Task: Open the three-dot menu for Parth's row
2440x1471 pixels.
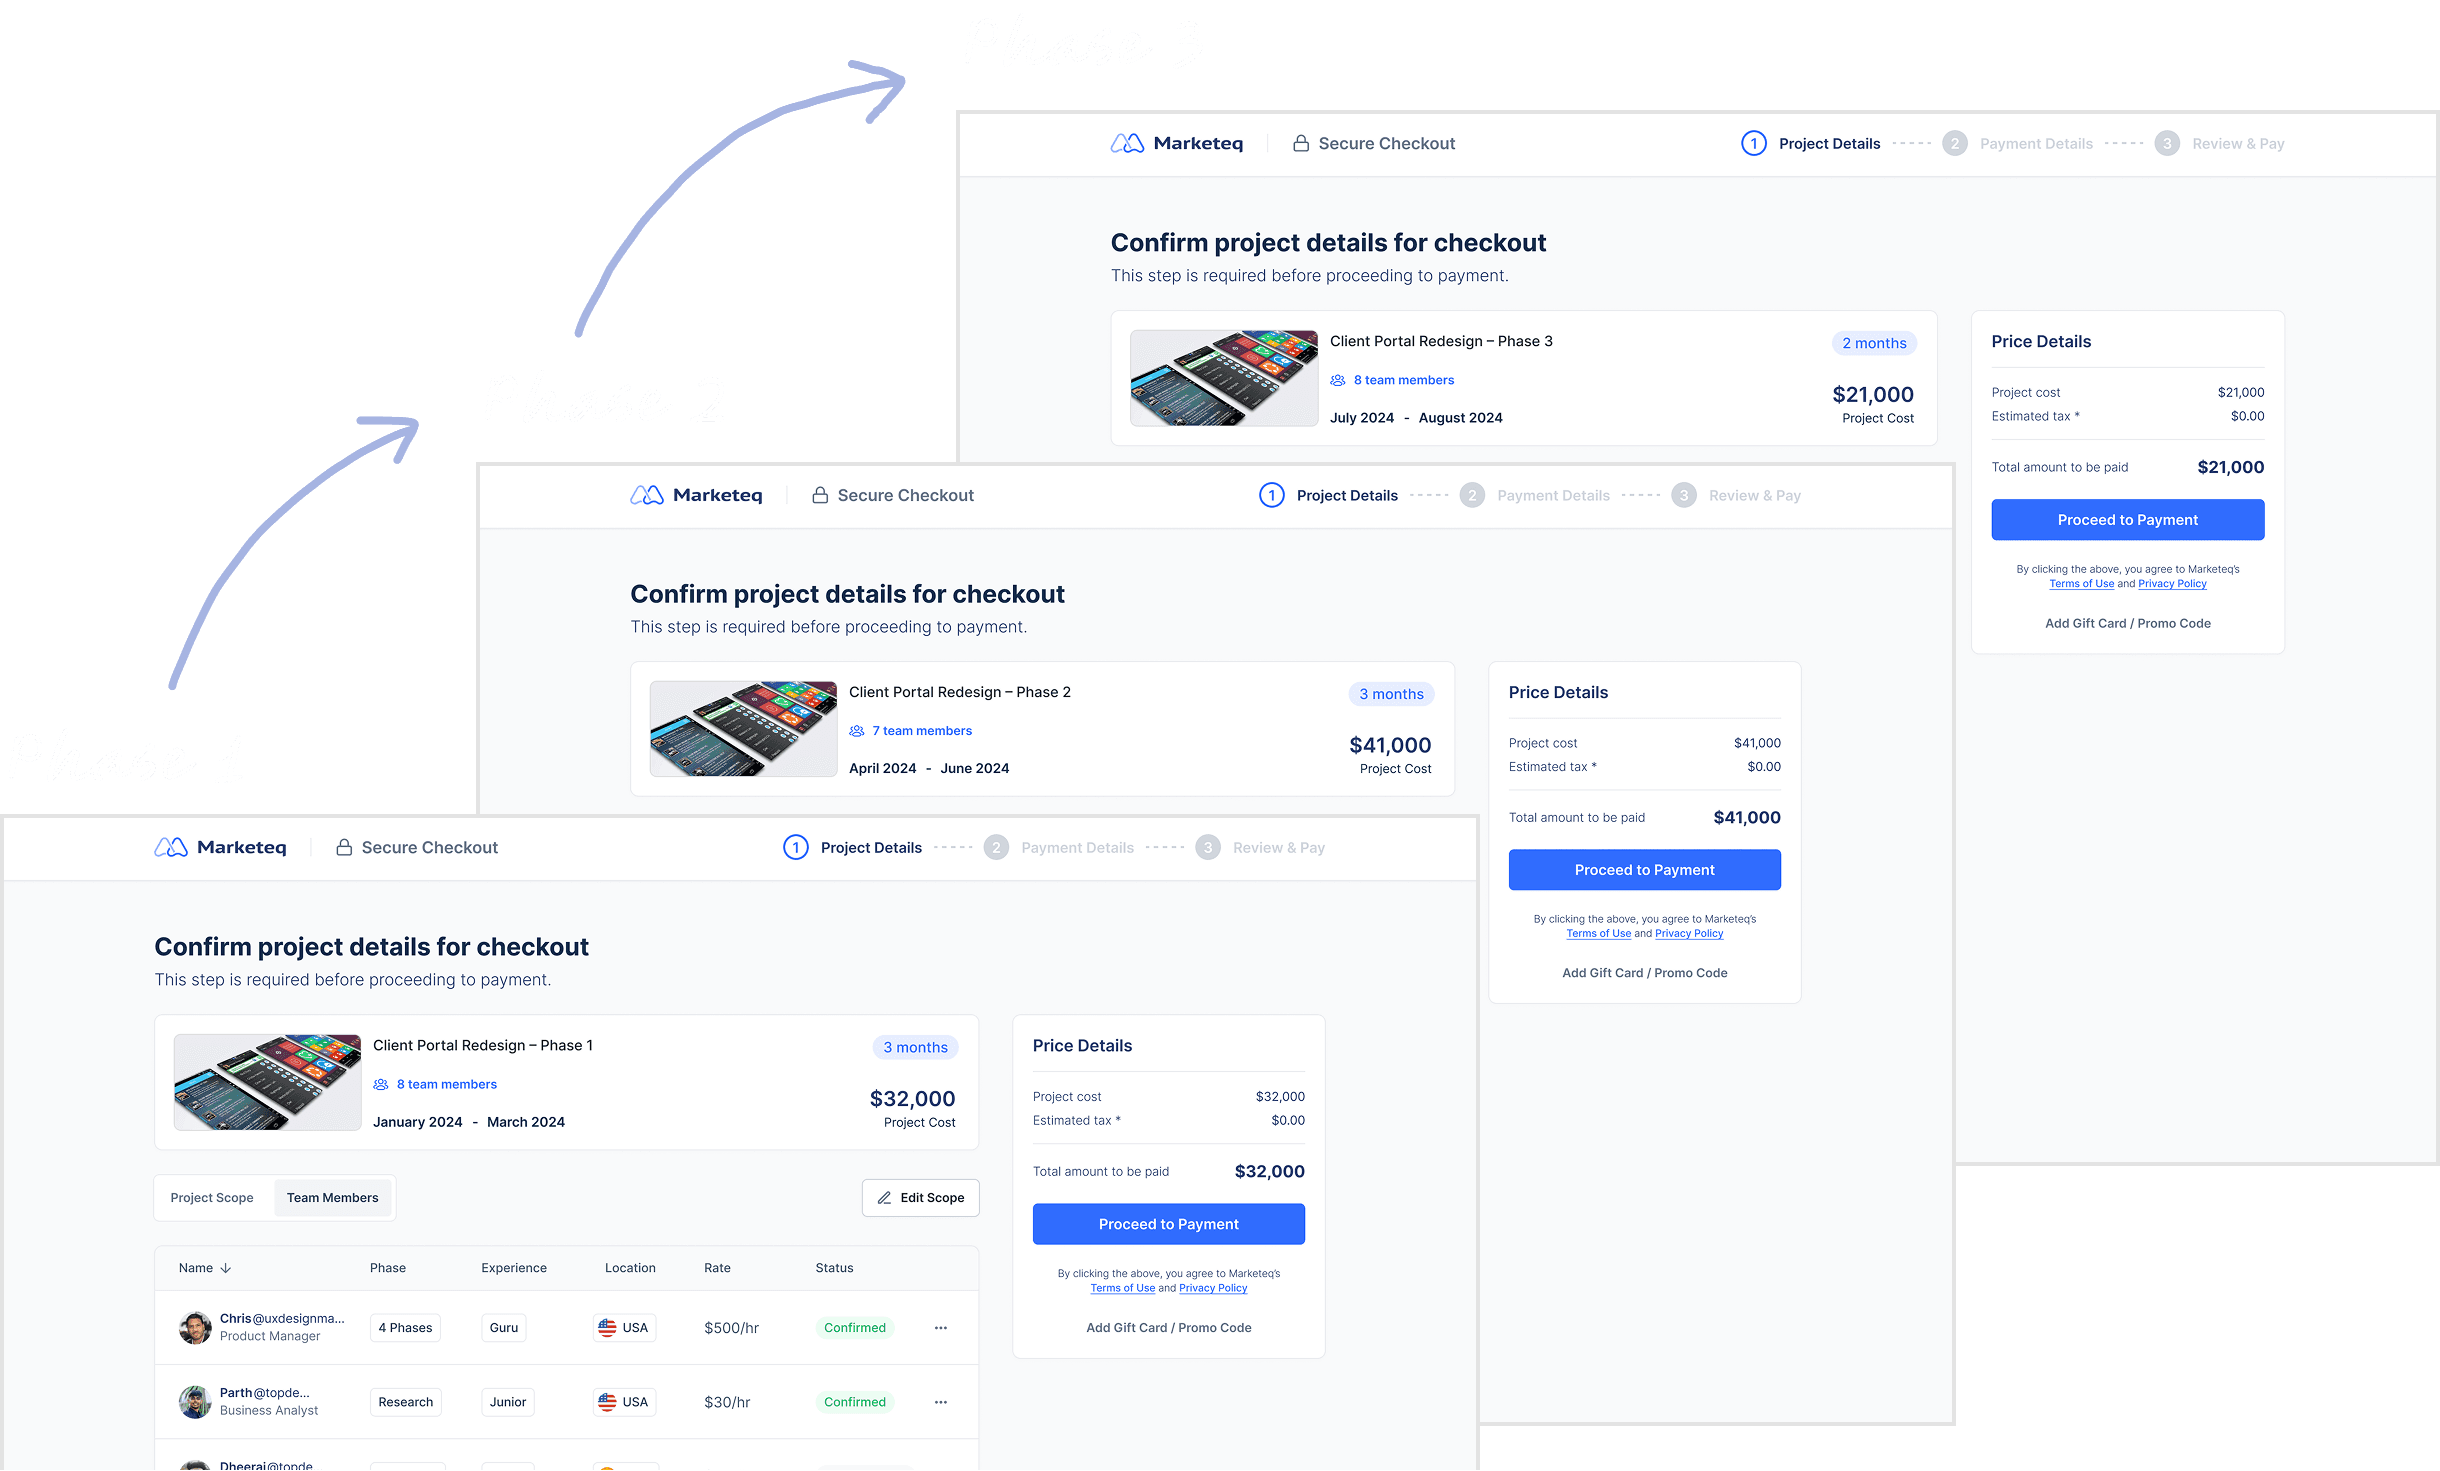Action: pyautogui.click(x=941, y=1403)
